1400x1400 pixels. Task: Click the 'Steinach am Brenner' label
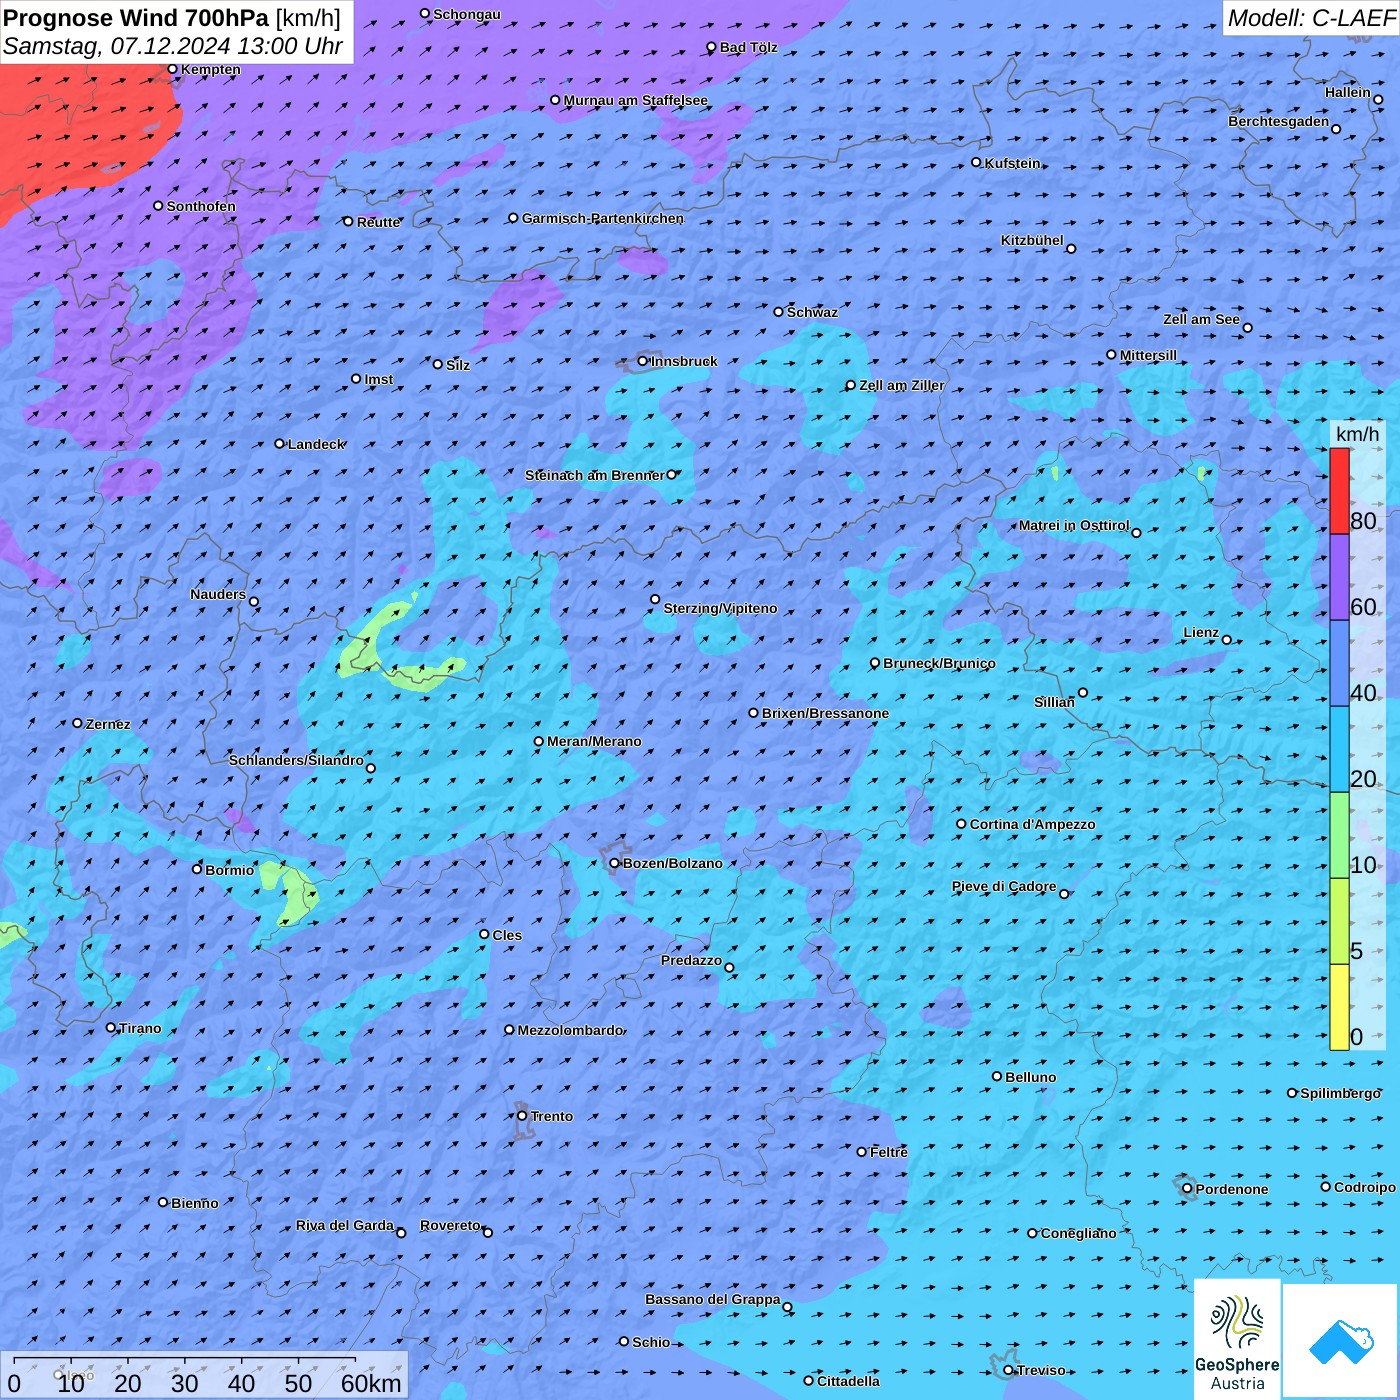[x=594, y=475]
